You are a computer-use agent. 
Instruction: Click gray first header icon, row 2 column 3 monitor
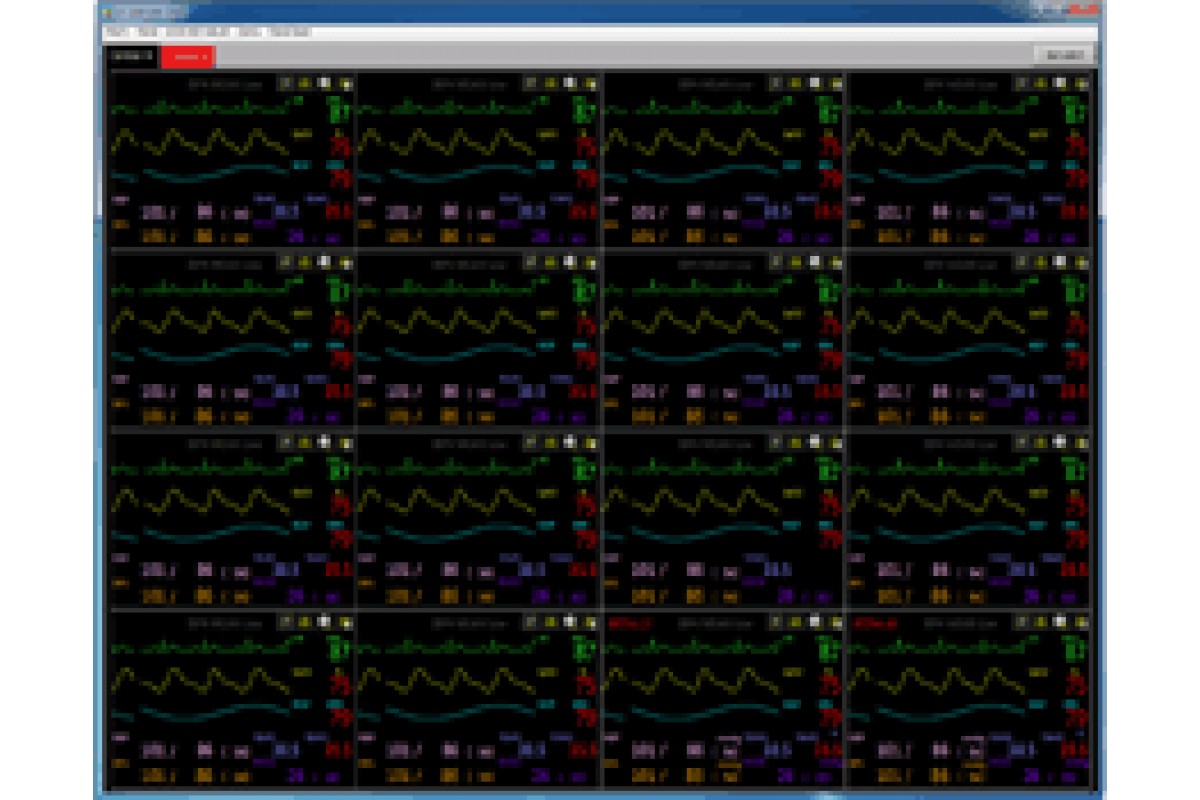[776, 263]
